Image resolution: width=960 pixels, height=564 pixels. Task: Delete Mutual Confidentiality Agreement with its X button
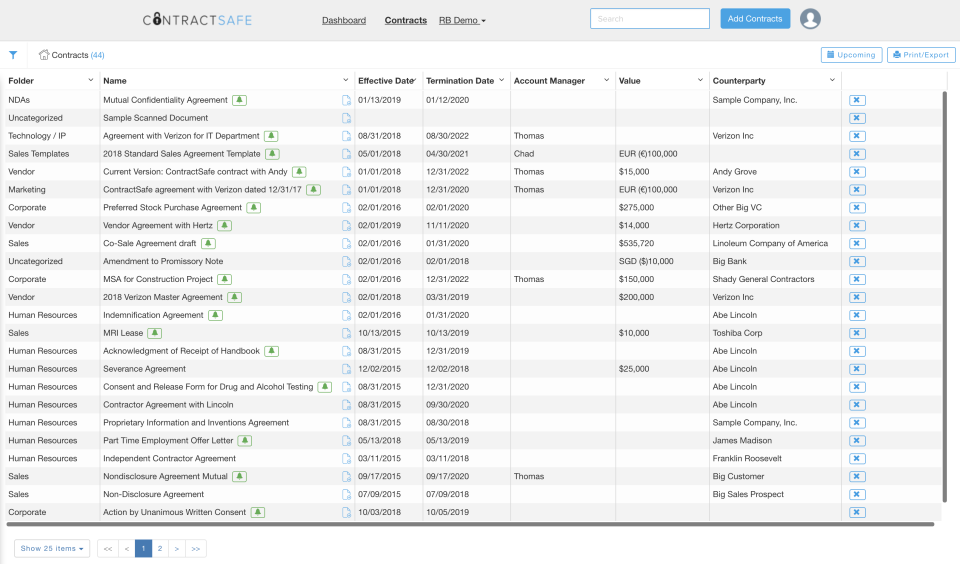[x=857, y=100]
